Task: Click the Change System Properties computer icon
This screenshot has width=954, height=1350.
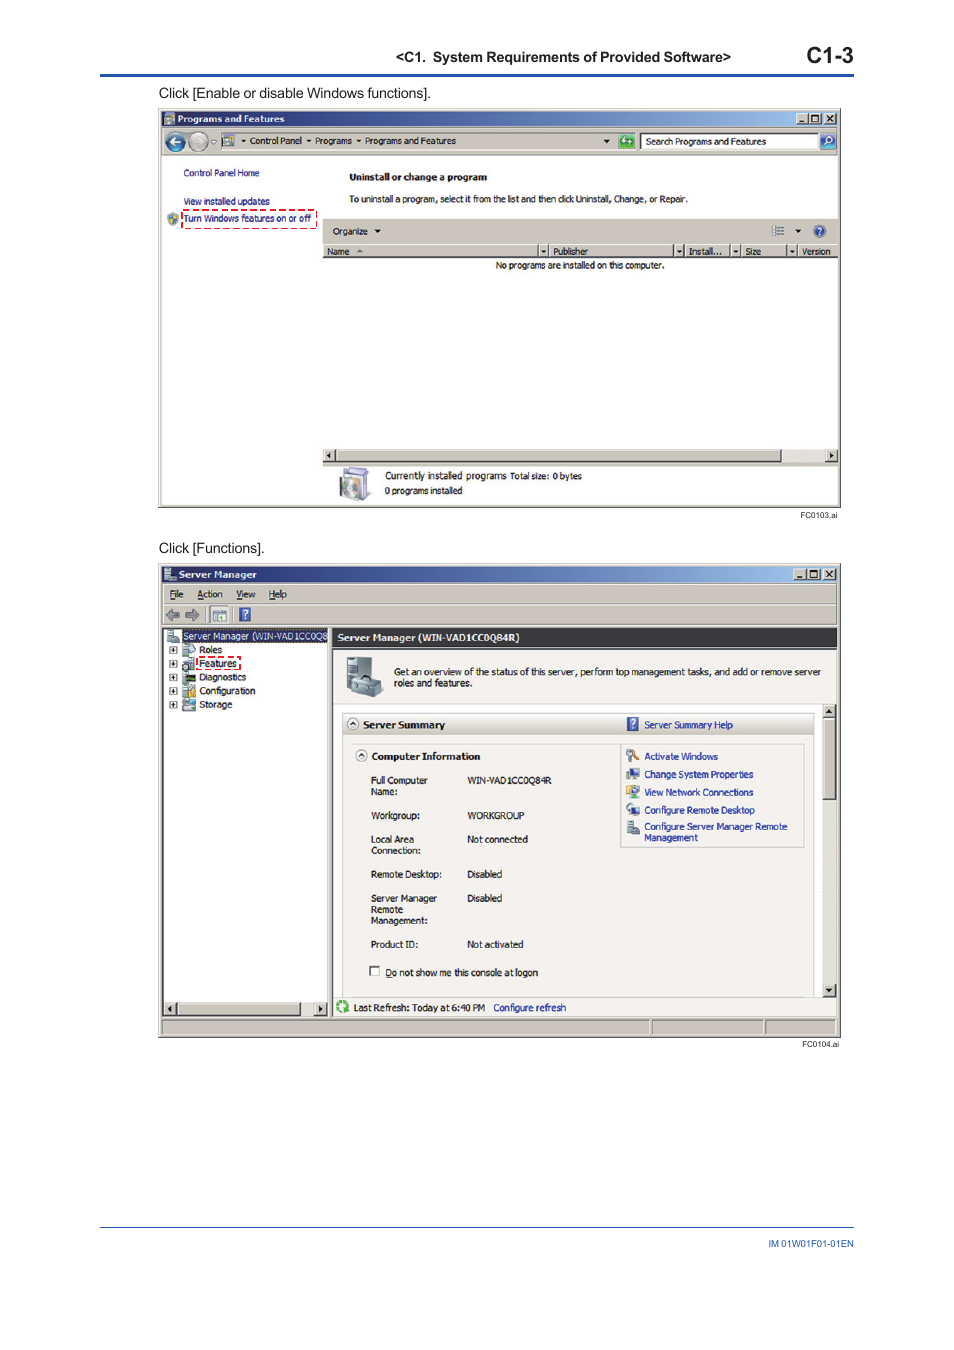Action: pyautogui.click(x=633, y=774)
